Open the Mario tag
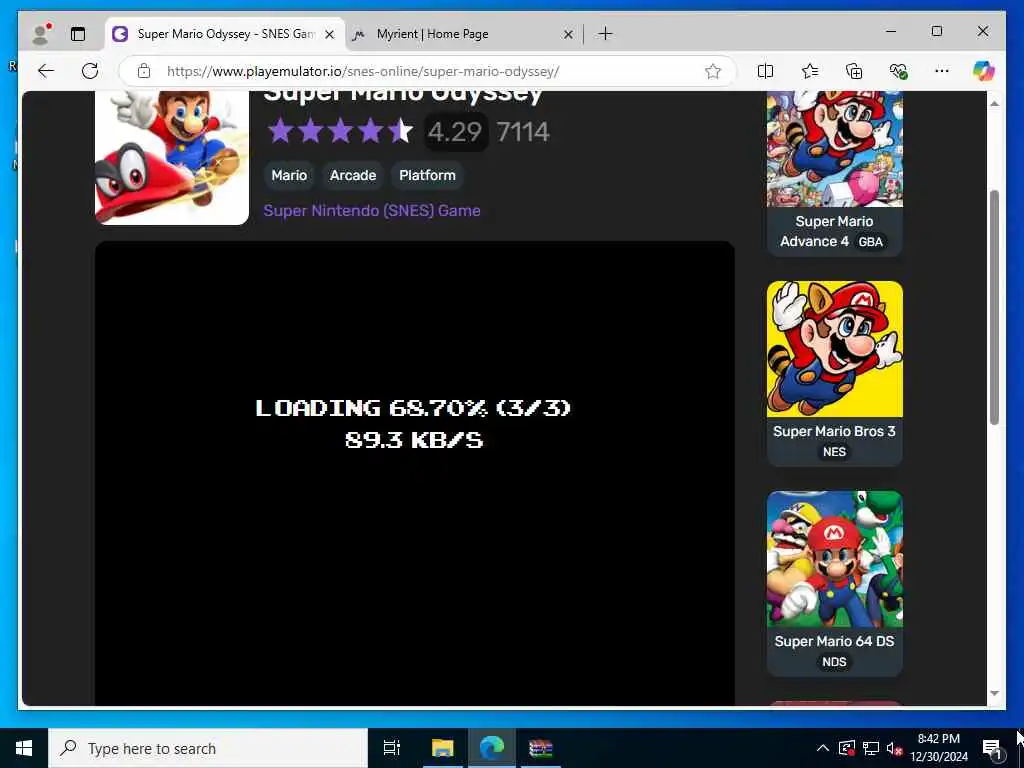The height and width of the screenshot is (768, 1024). coord(289,175)
